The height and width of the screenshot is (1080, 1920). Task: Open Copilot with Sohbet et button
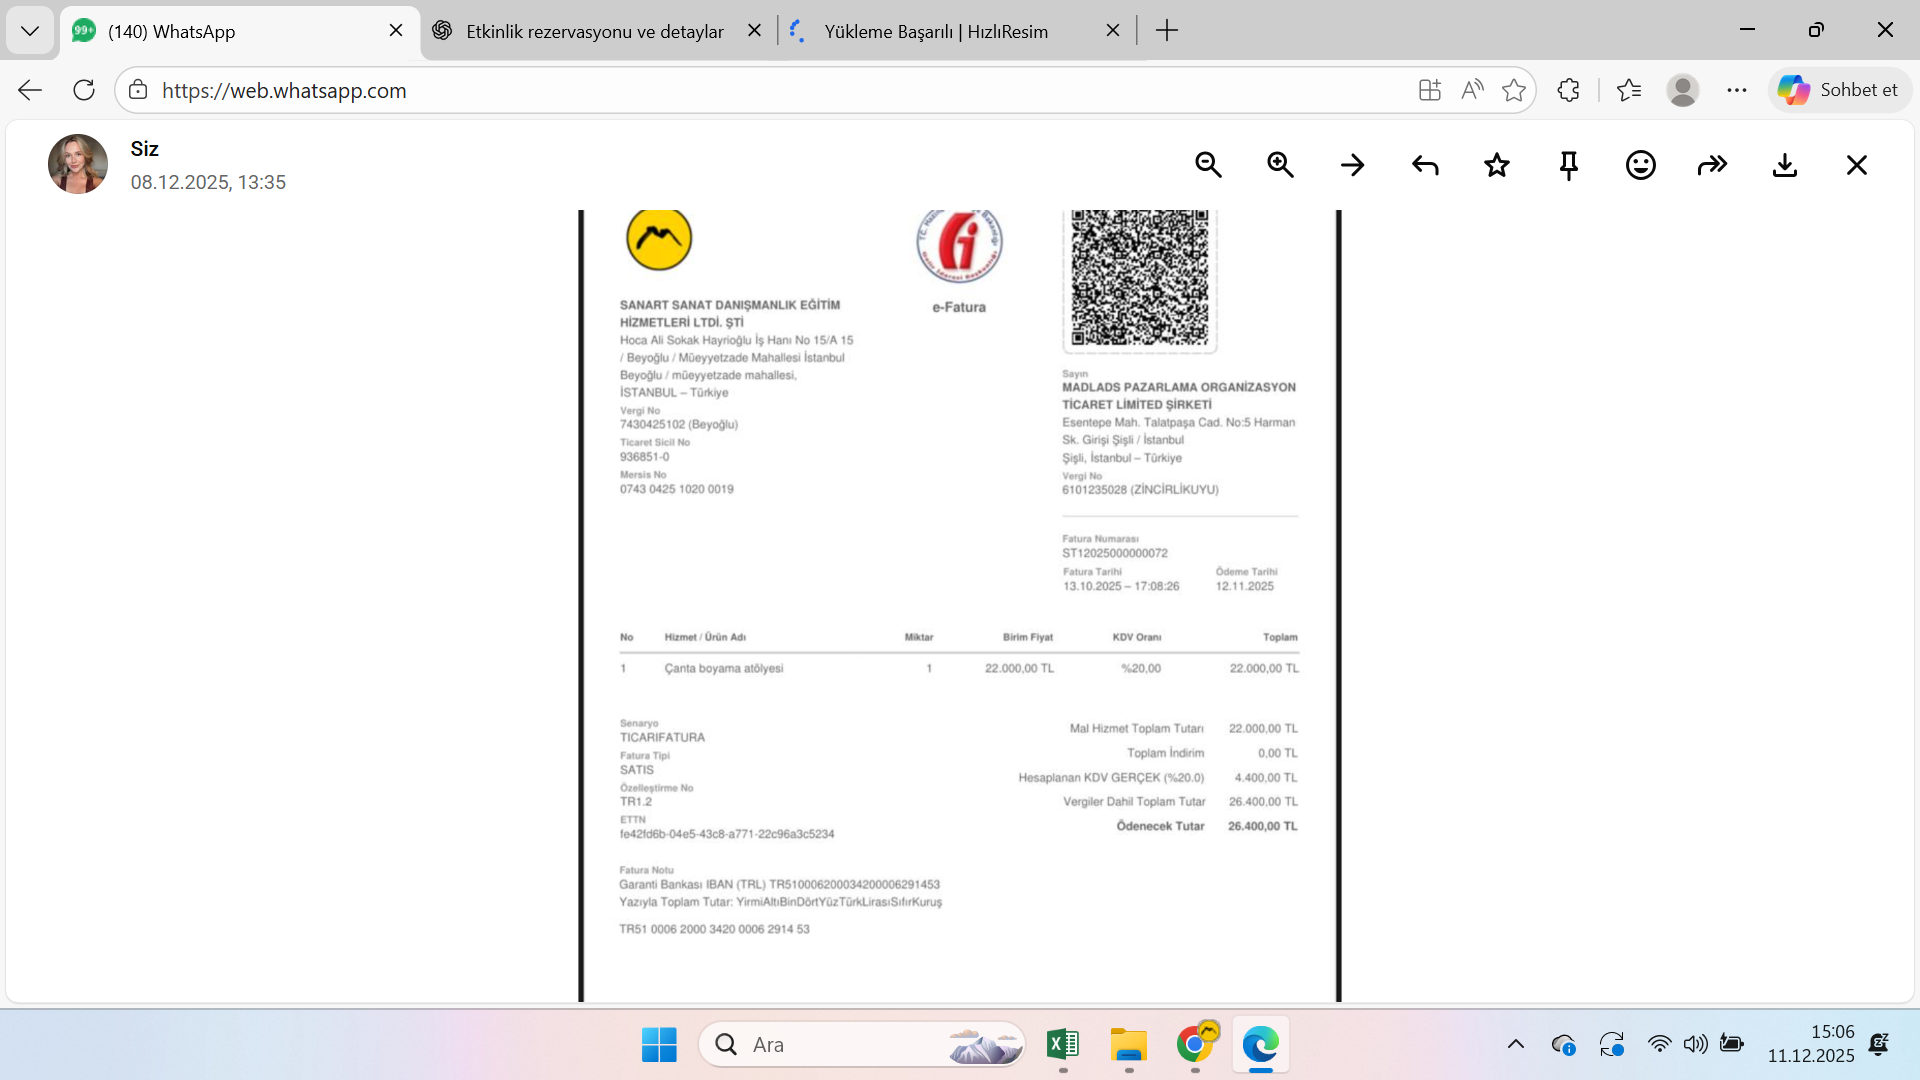click(1839, 90)
